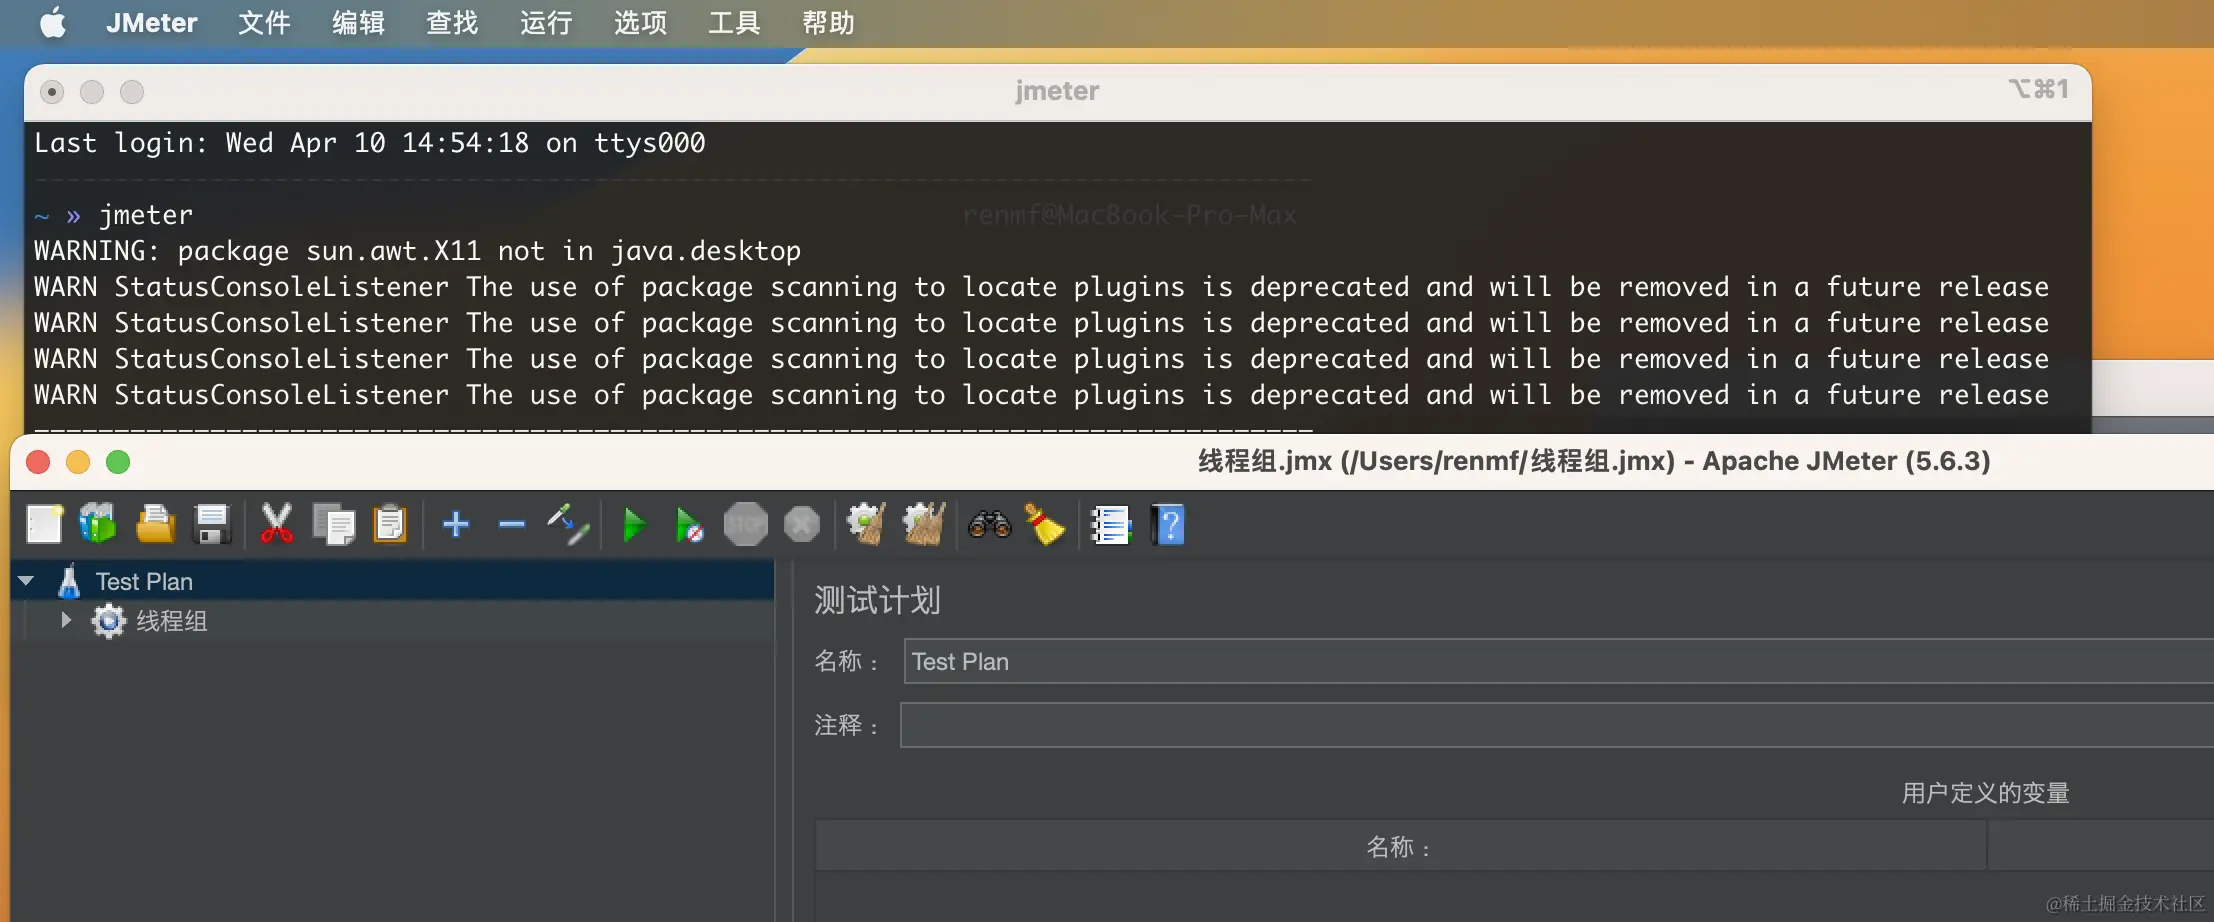This screenshot has height=922, width=2214.
Task: Open the Apple menu
Action: tap(53, 22)
